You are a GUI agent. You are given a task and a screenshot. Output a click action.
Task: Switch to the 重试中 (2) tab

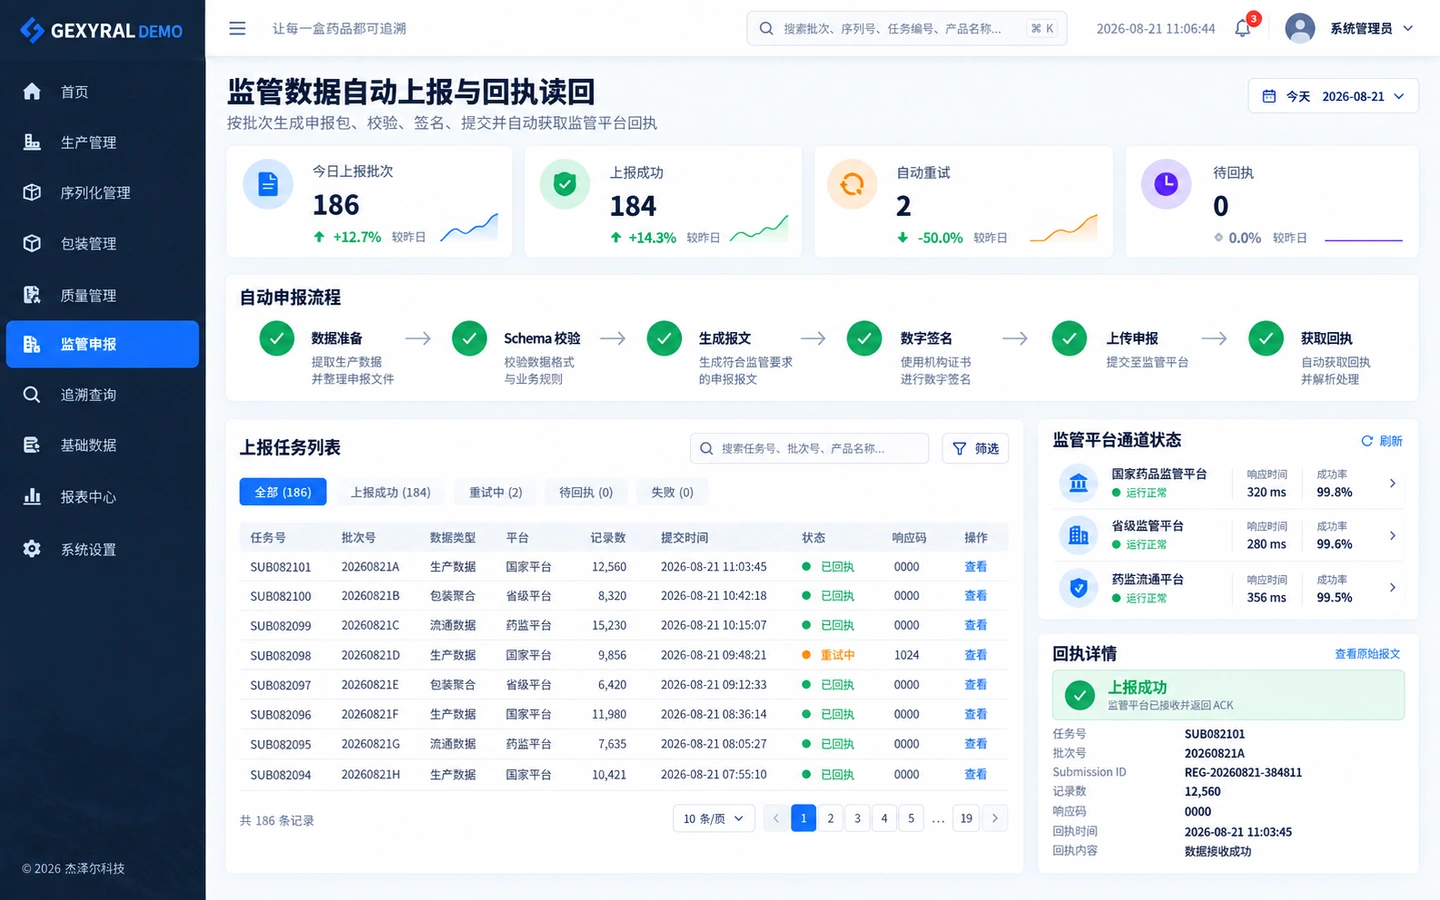point(496,492)
